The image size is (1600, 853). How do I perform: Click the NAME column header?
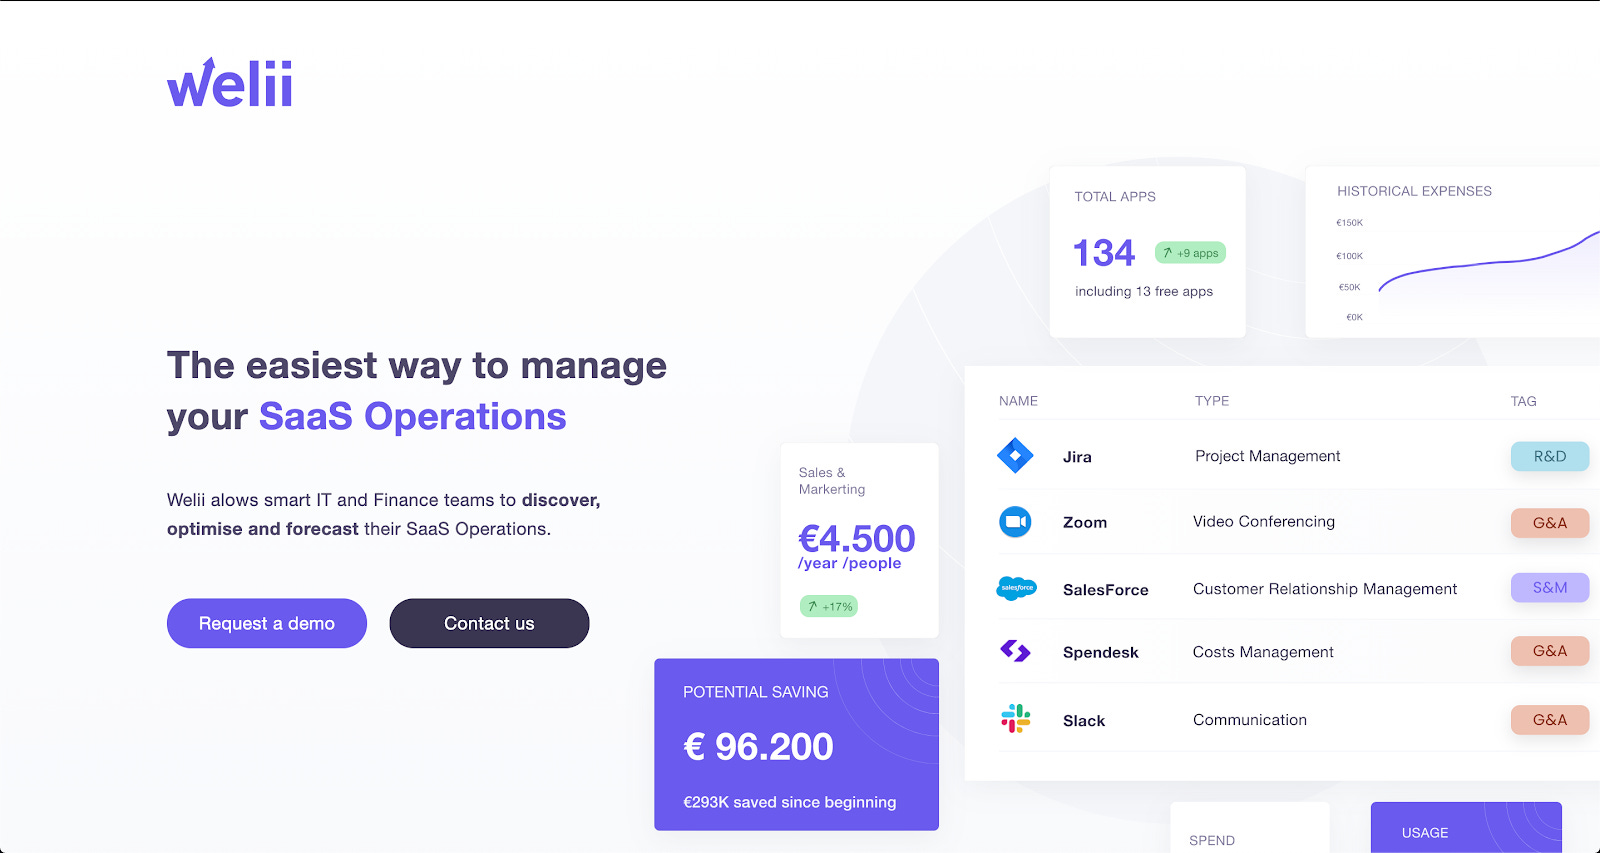(1018, 401)
